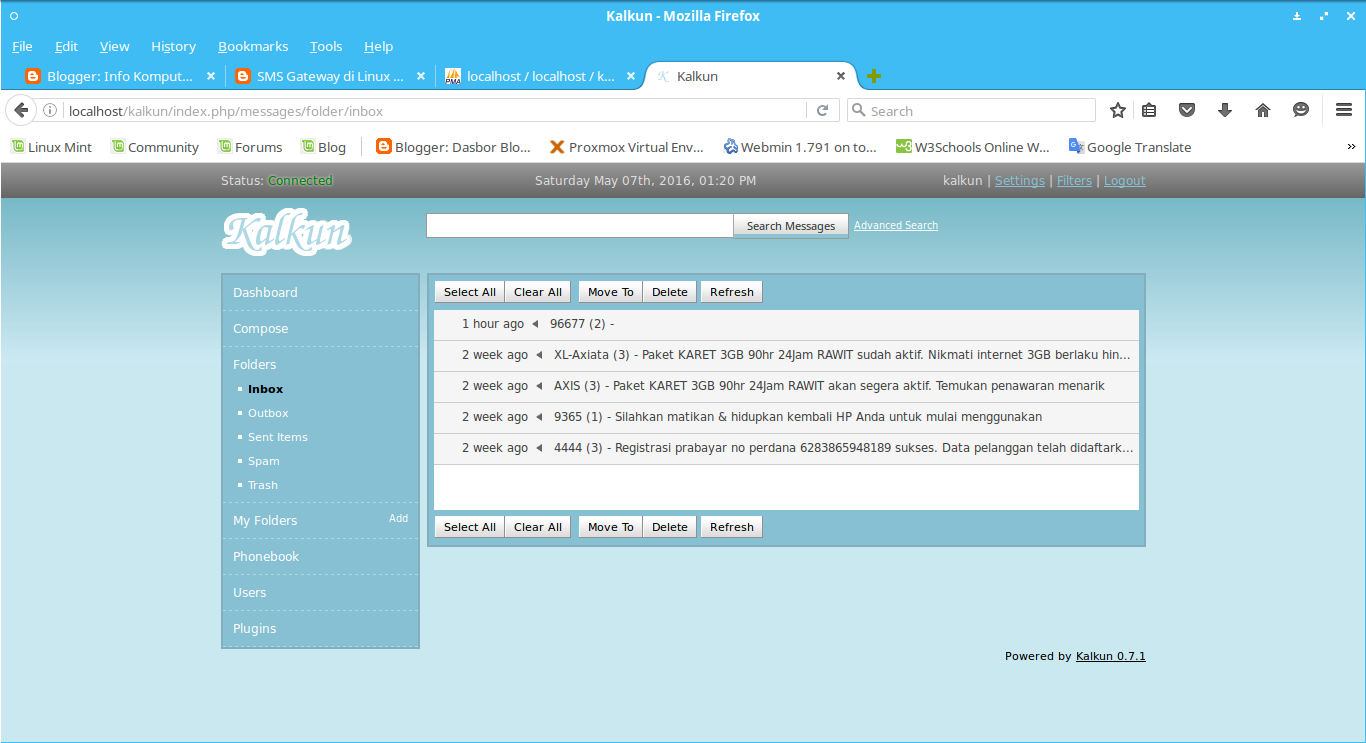Open the W3Schools Online bookmark
The height and width of the screenshot is (743, 1366).
tap(973, 147)
